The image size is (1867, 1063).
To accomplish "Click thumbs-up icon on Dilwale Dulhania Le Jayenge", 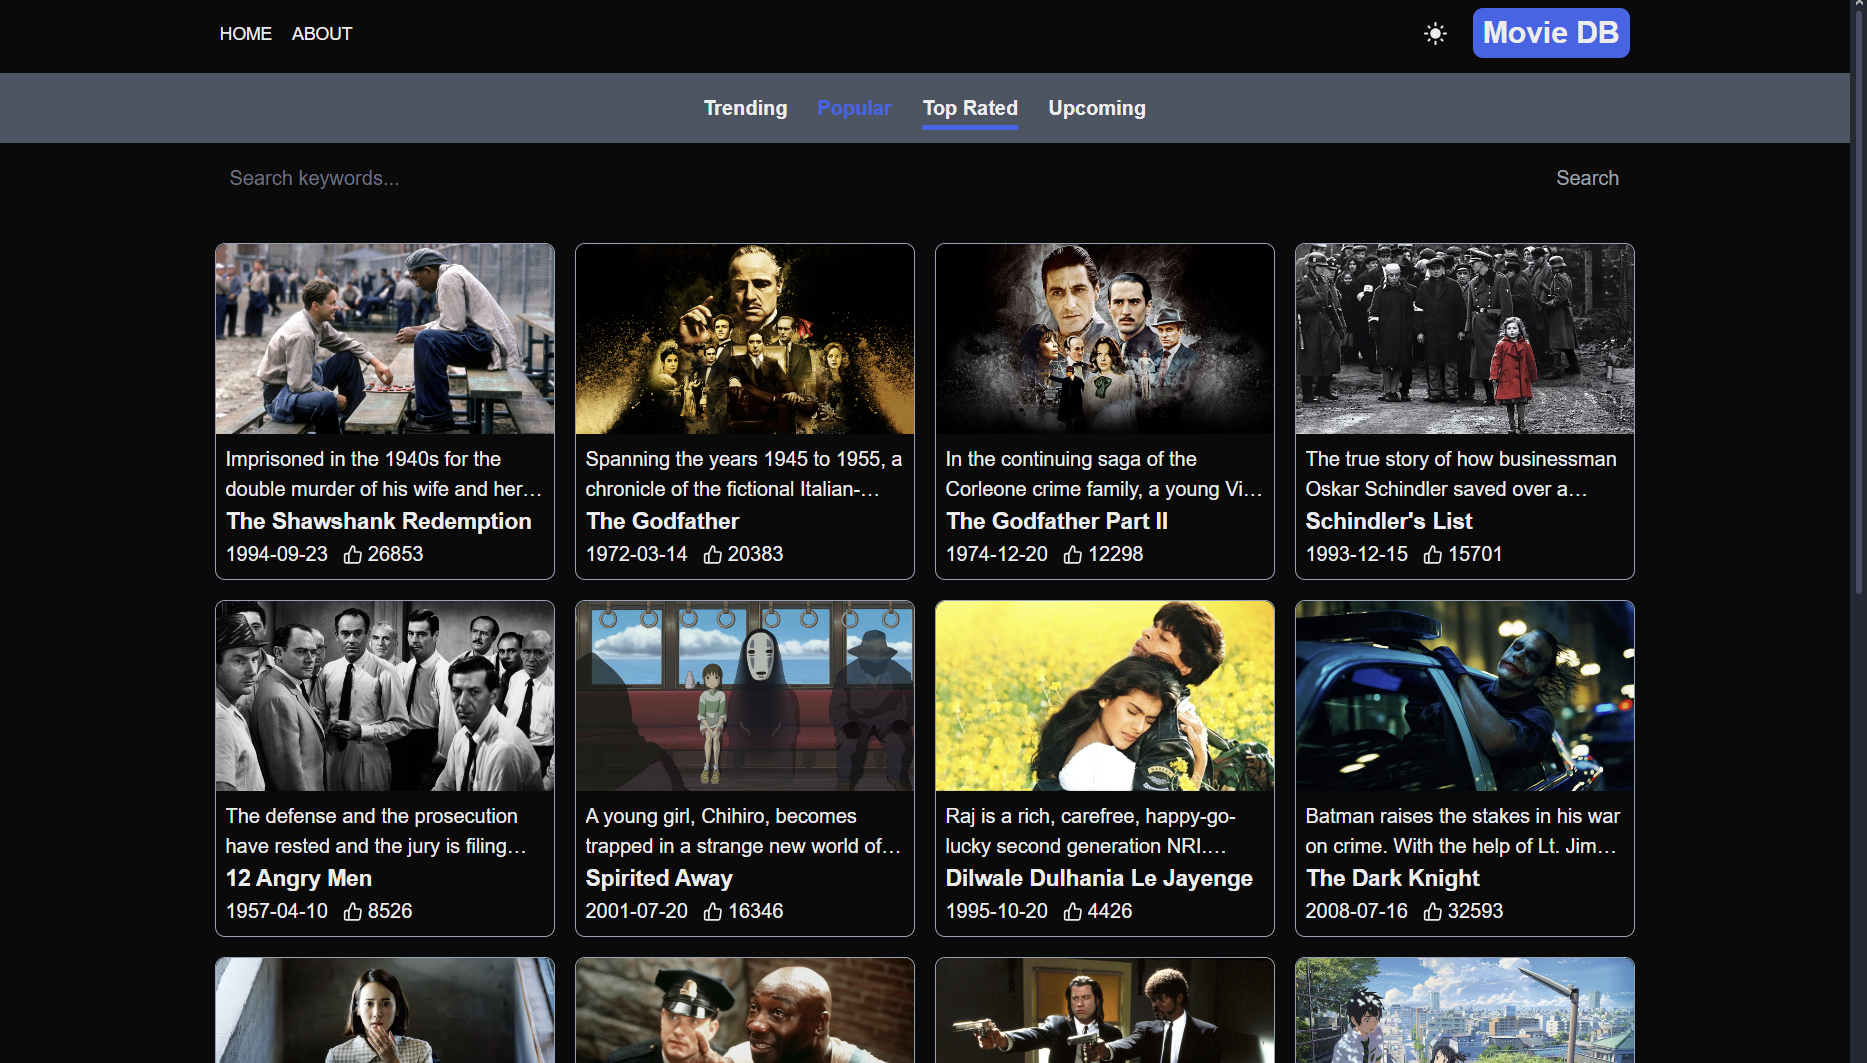I will [1073, 912].
